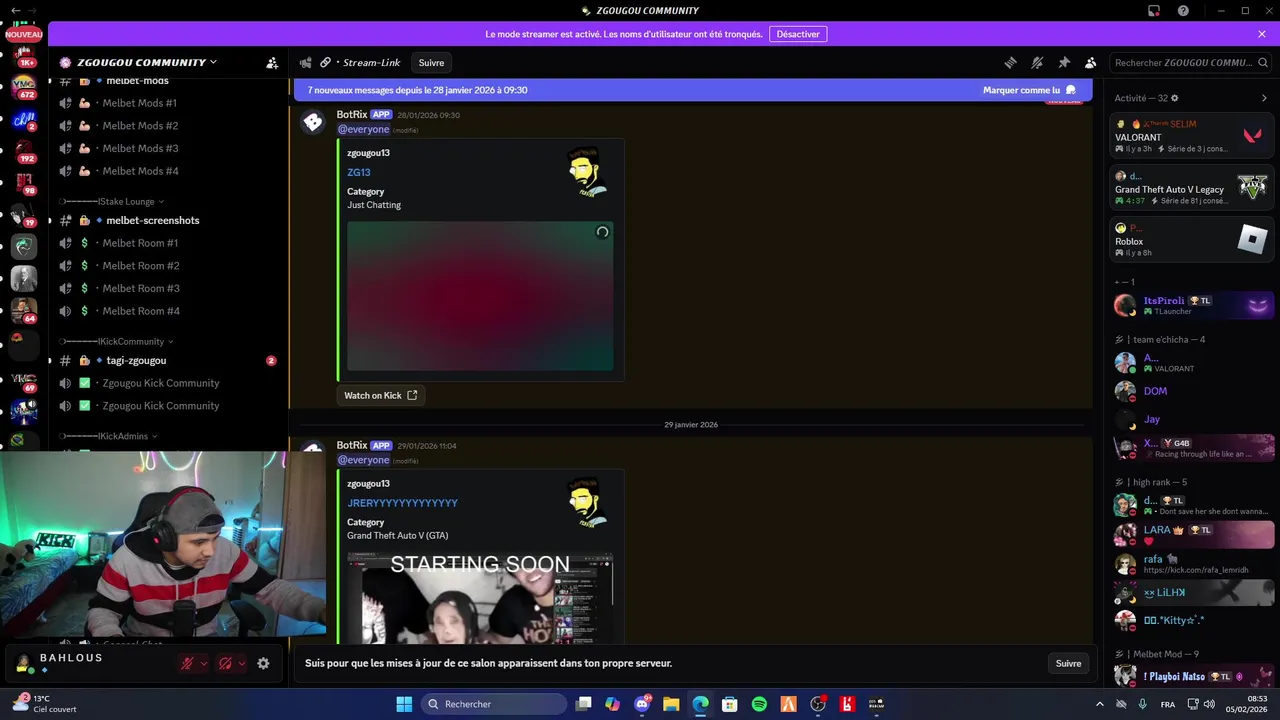Show hidden system tray icons arrow
The image size is (1280, 720).
(x=1100, y=704)
